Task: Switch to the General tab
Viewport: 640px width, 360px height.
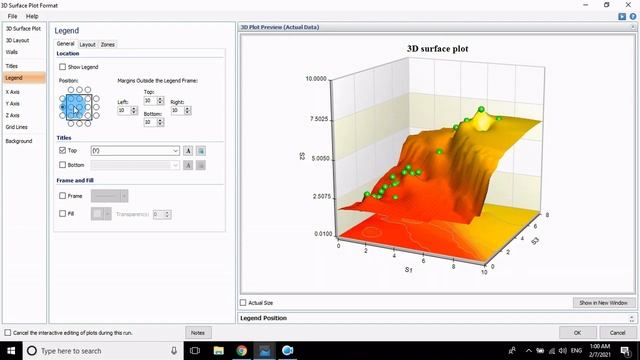Action: [x=65, y=44]
